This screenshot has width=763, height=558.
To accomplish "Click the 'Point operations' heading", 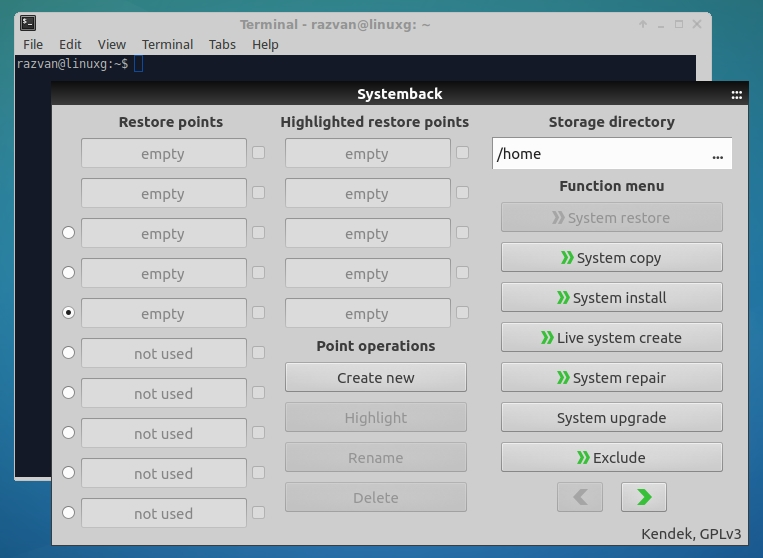I will 376,346.
